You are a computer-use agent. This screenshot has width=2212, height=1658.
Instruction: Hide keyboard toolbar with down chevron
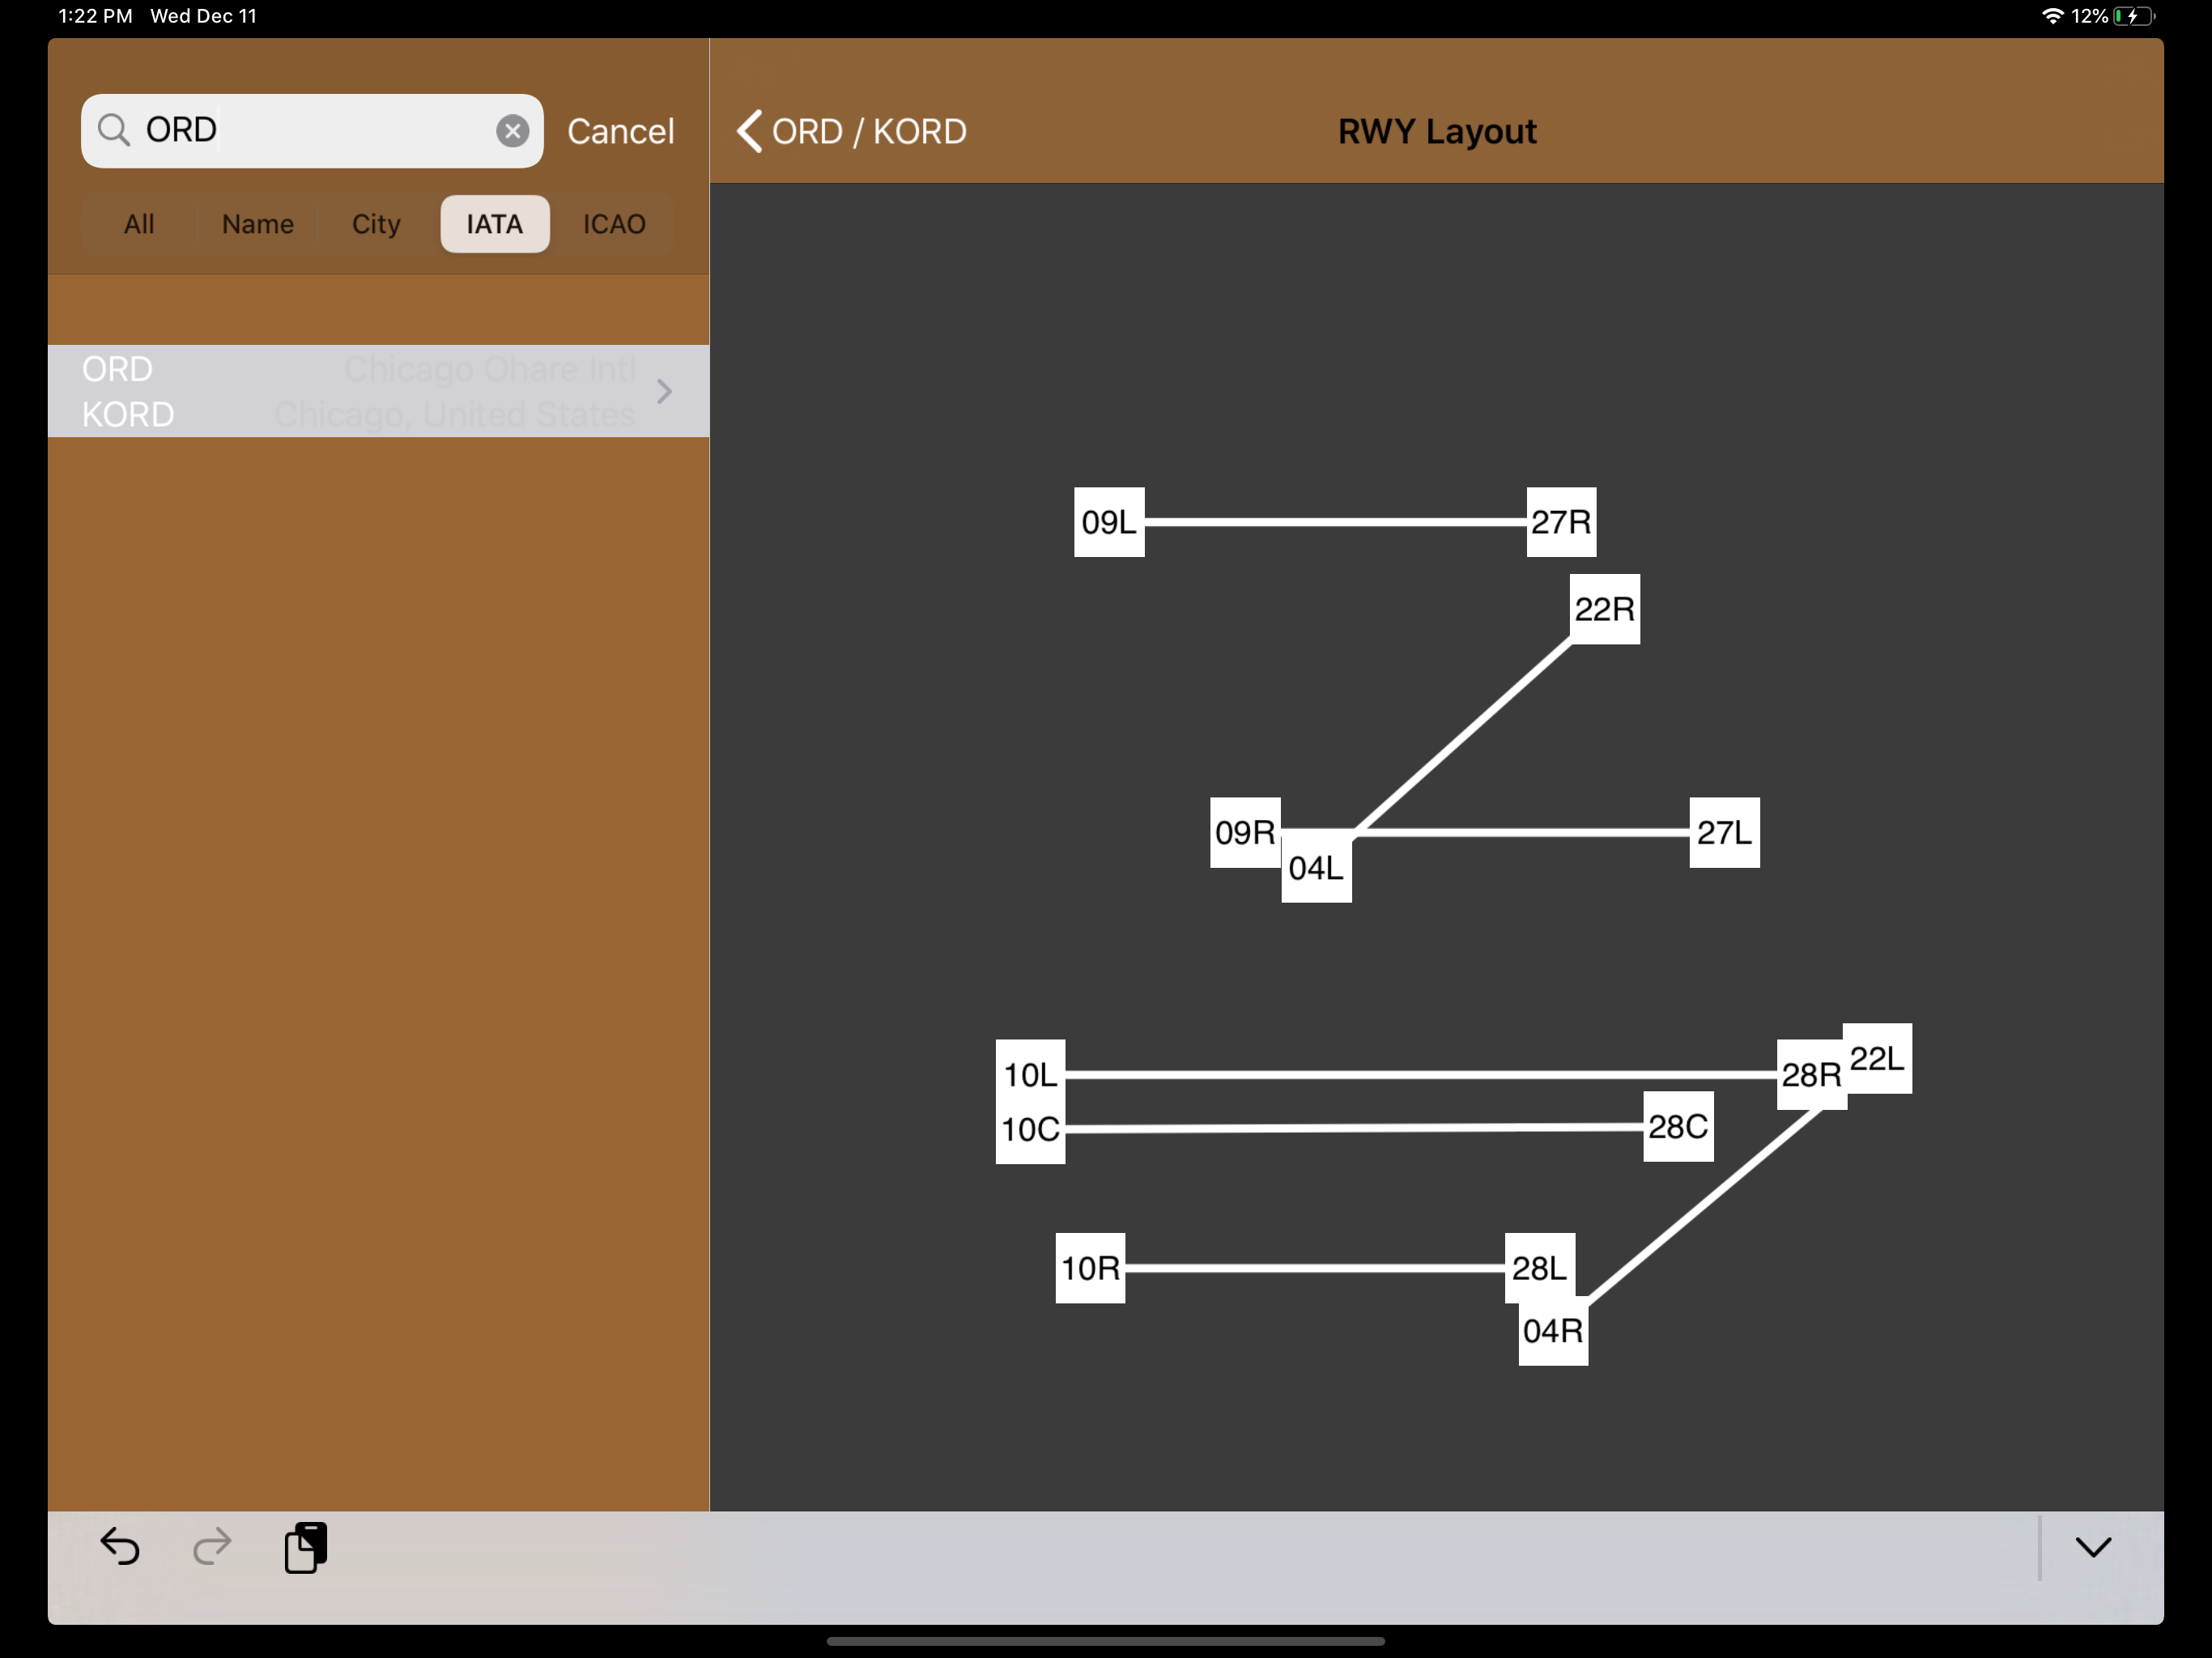click(2092, 1546)
